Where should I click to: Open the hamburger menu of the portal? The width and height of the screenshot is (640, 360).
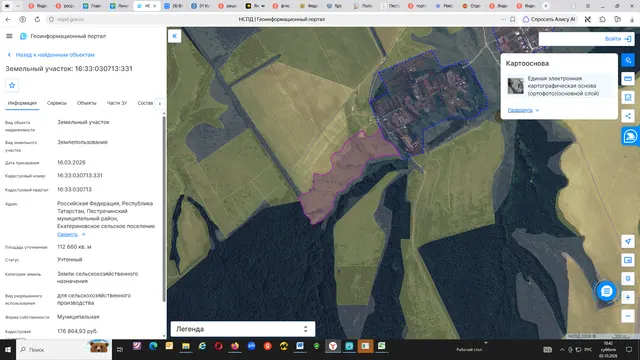[9, 36]
